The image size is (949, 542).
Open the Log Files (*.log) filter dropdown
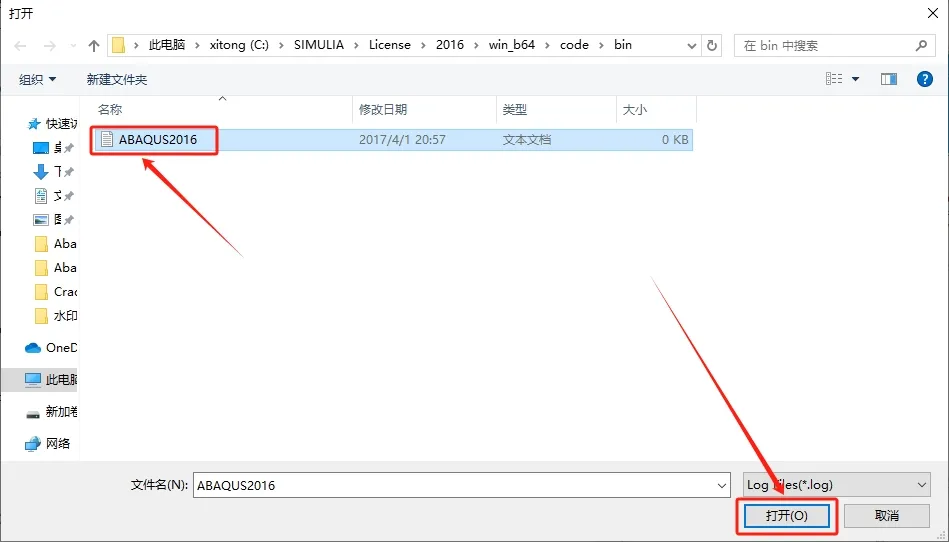[x=836, y=485]
